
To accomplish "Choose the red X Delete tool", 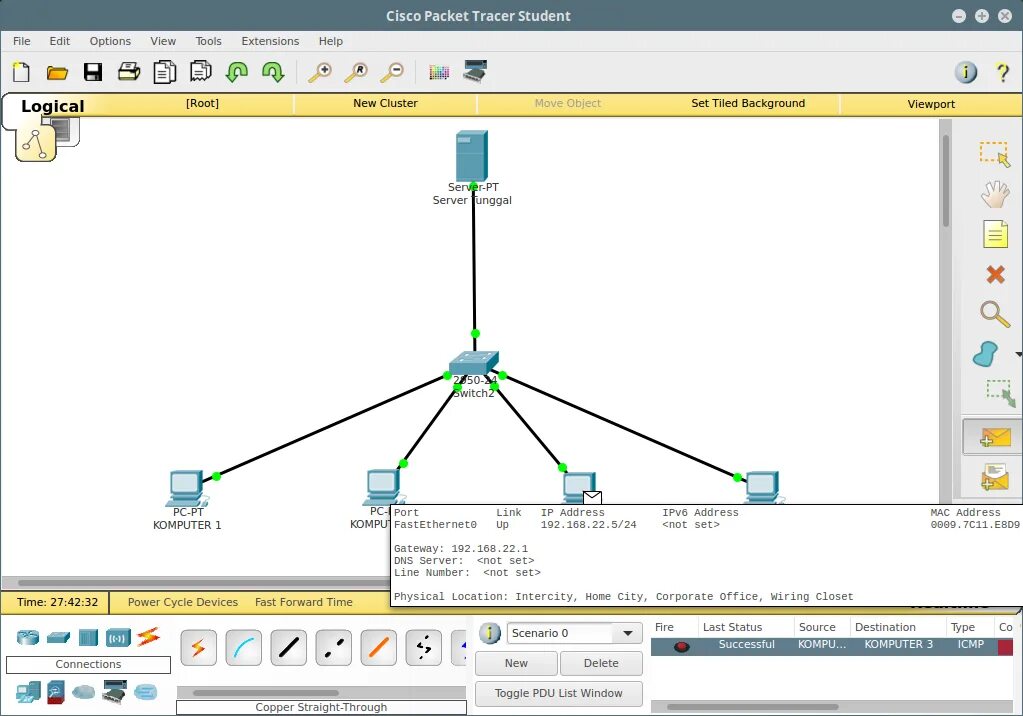I will pos(995,274).
